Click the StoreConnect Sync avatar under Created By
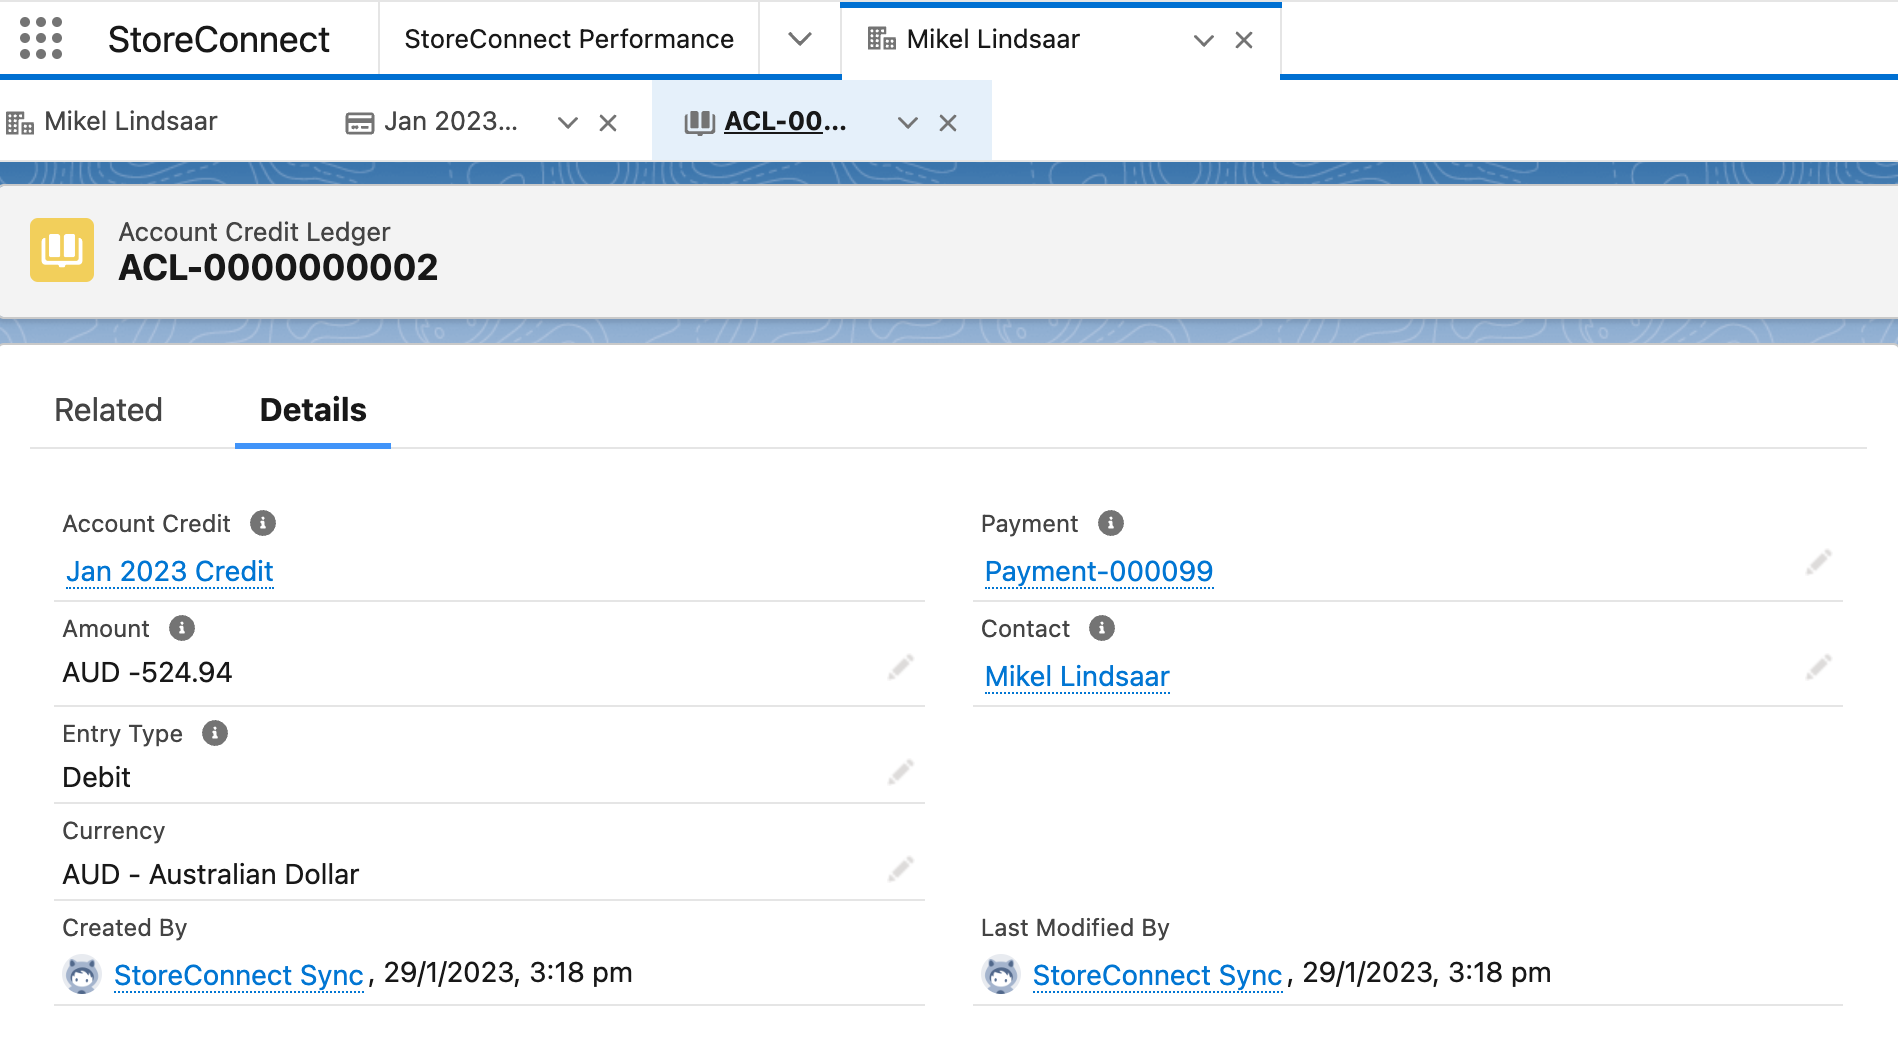 tap(83, 974)
